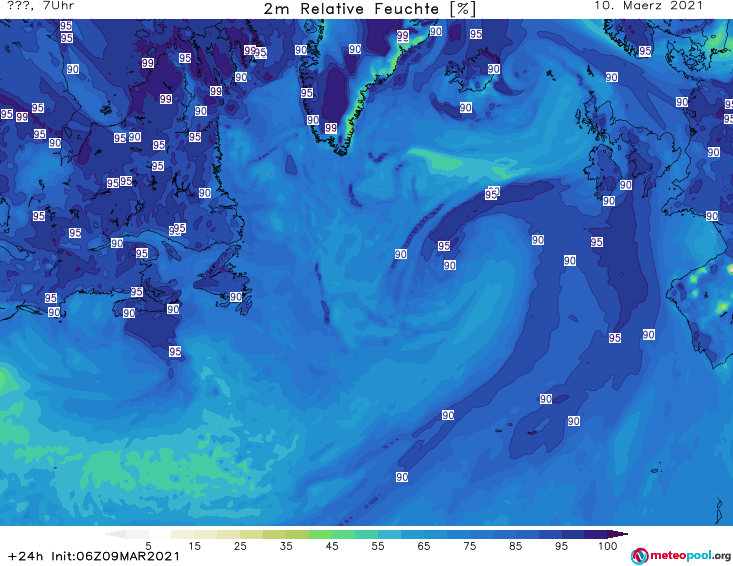Click the 'Init:06Z09MAR2021' initialization text

pyautogui.click(x=115, y=556)
